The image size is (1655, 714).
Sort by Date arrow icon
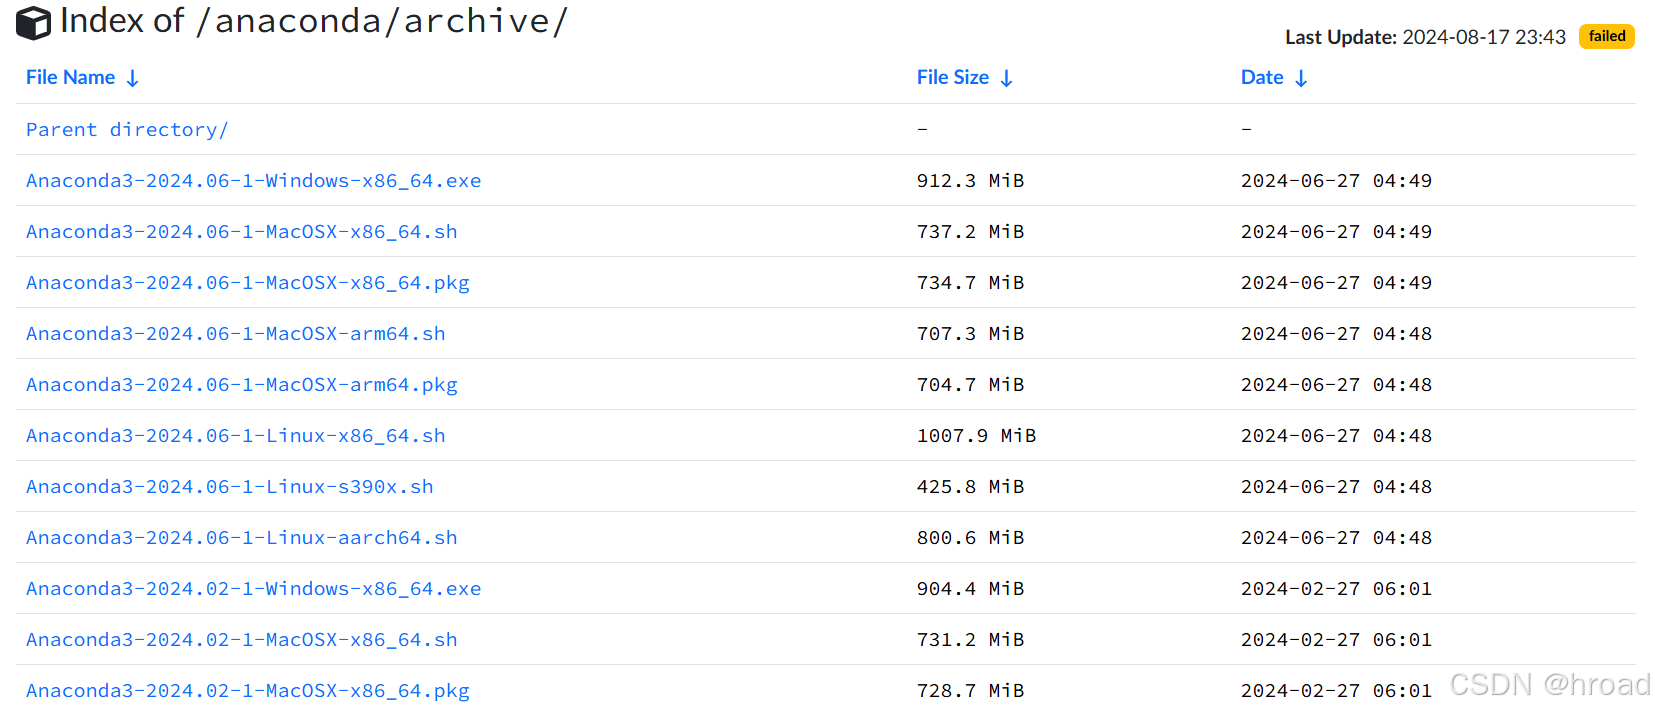click(x=1301, y=79)
